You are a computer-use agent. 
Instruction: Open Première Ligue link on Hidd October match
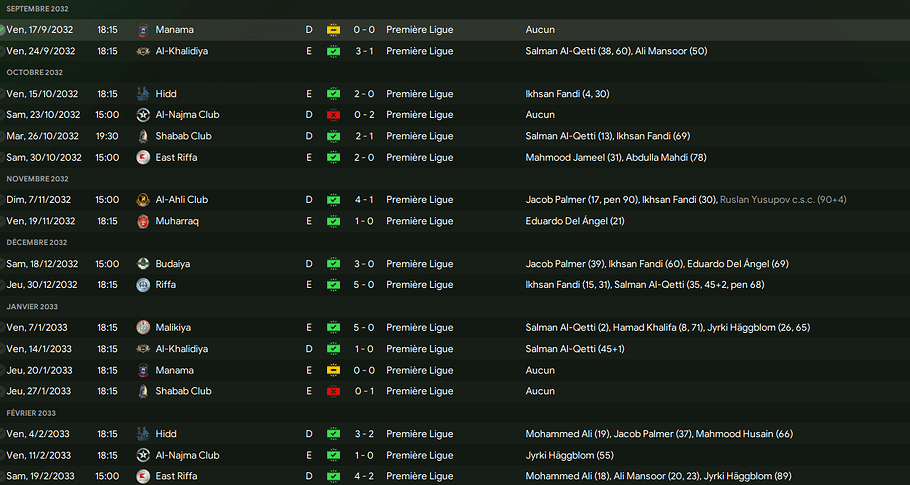point(420,93)
